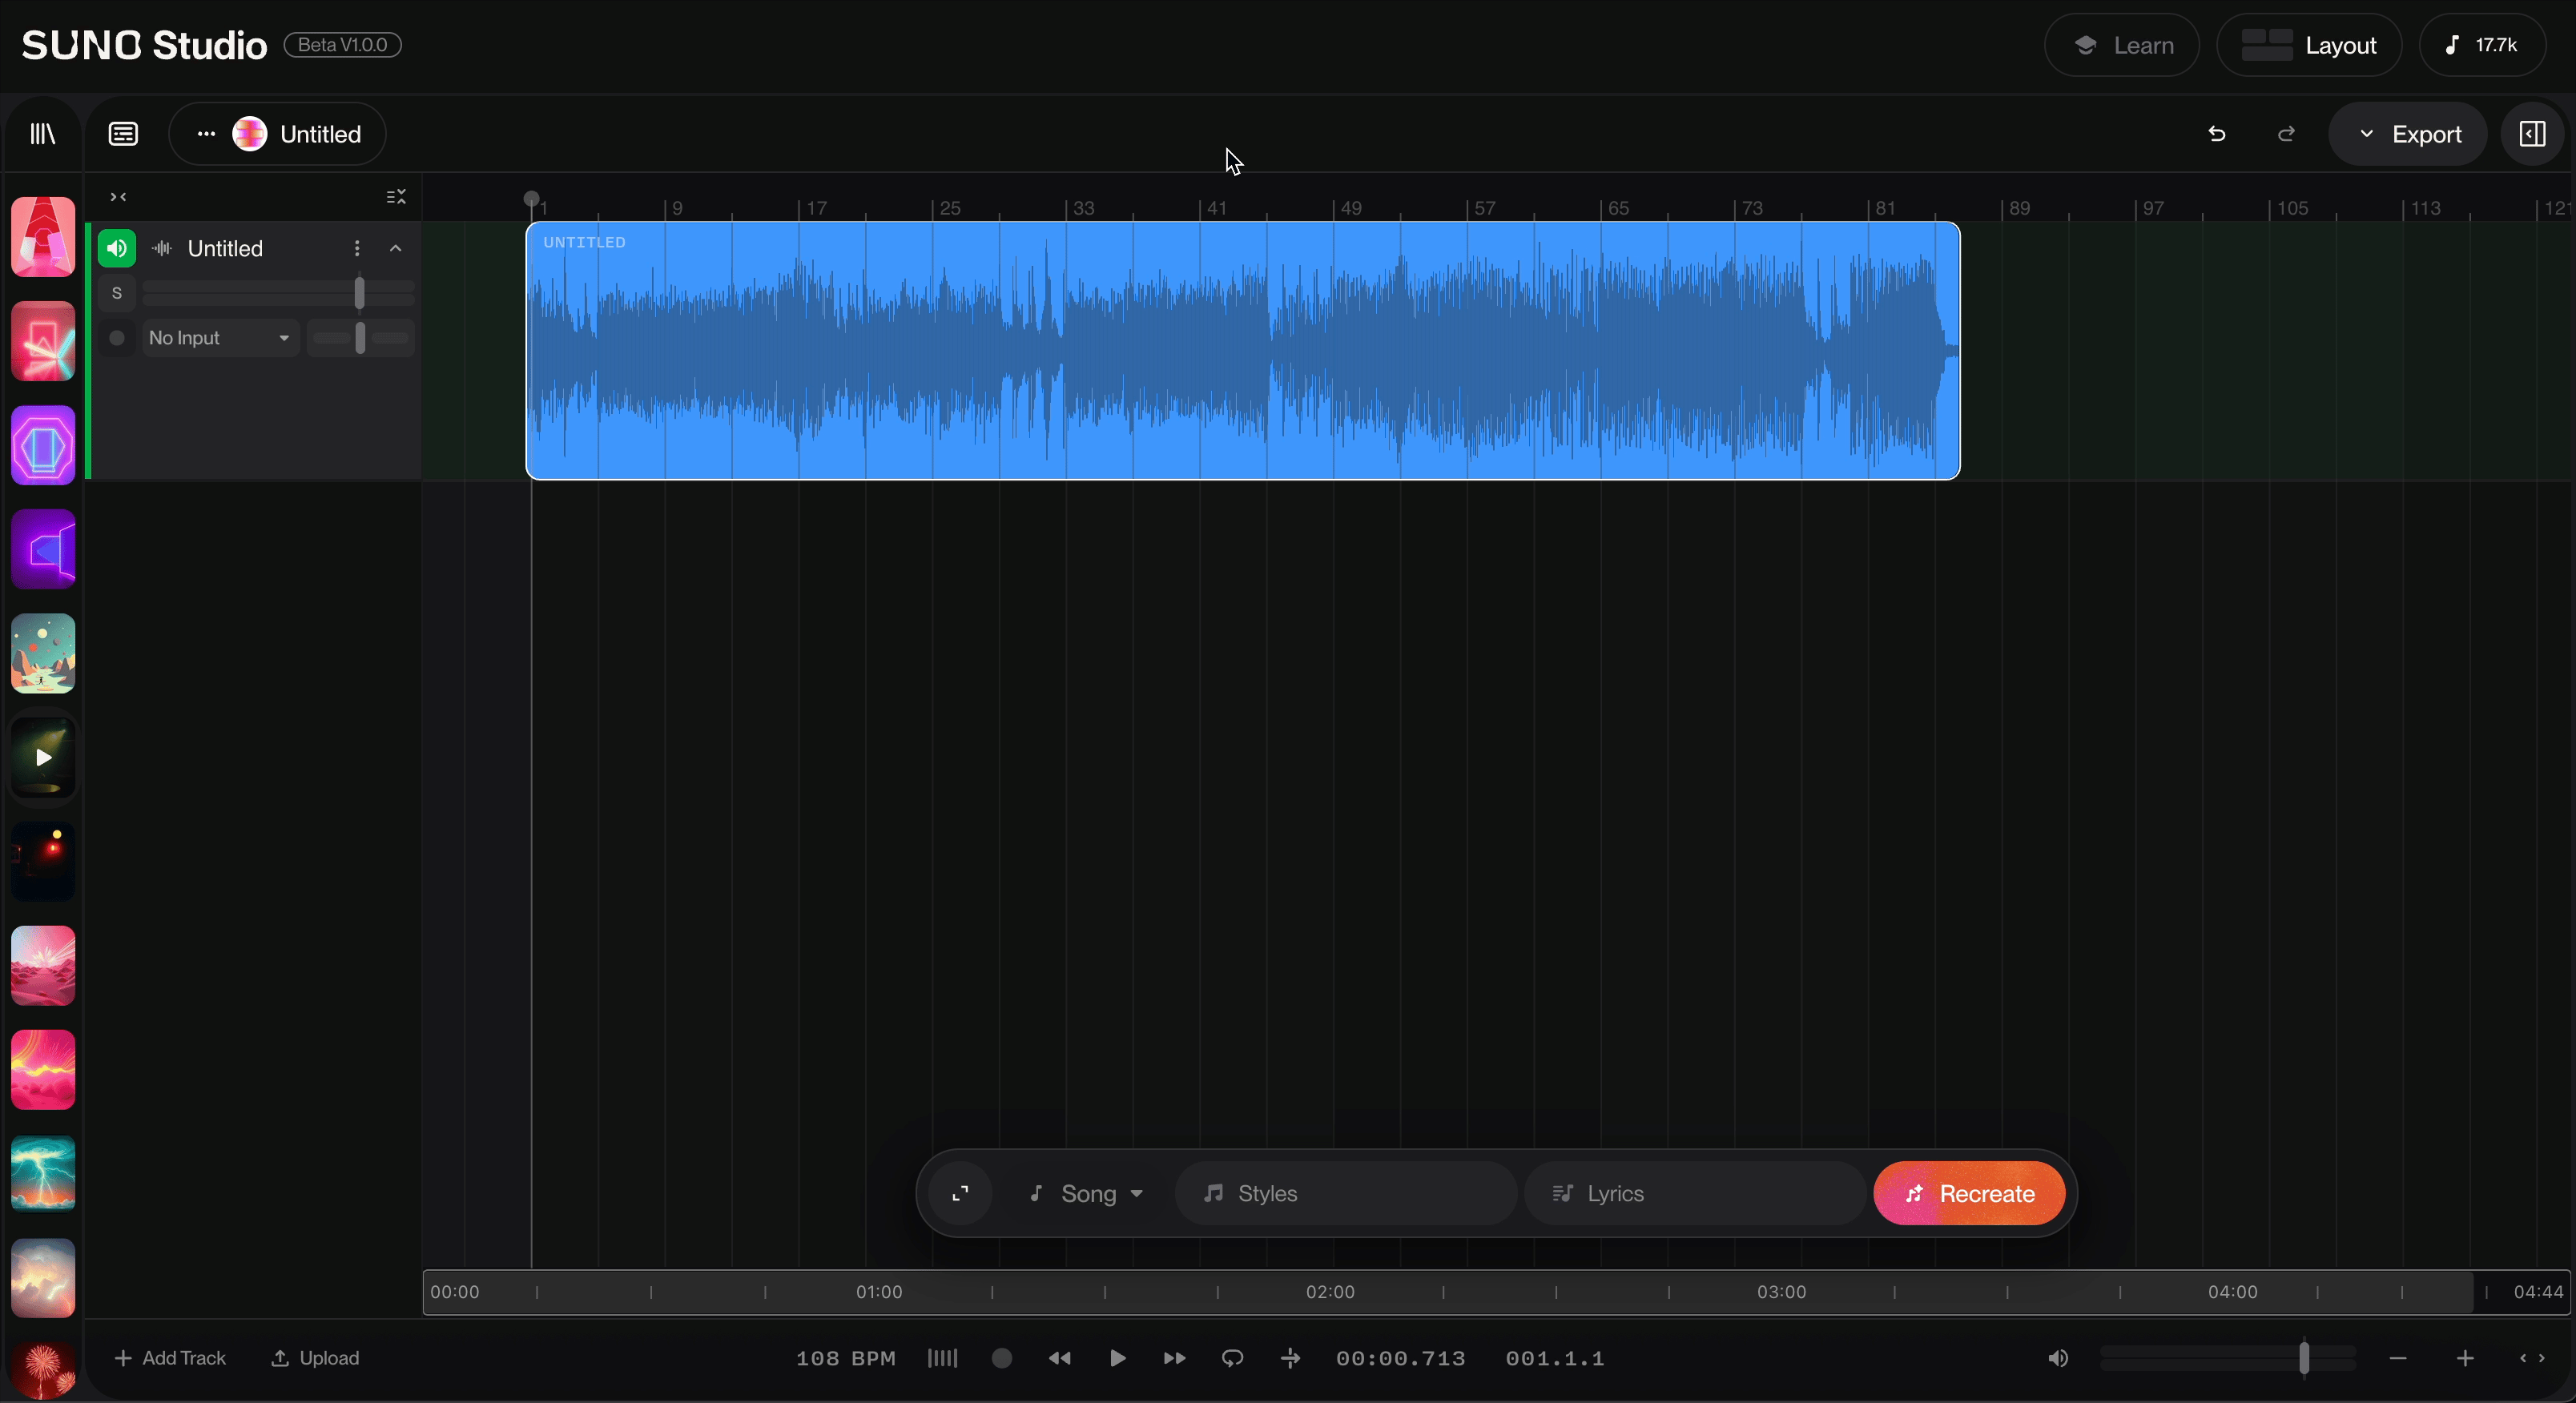This screenshot has height=1403, width=2576.
Task: Expand the prompt bar icon
Action: 960,1193
